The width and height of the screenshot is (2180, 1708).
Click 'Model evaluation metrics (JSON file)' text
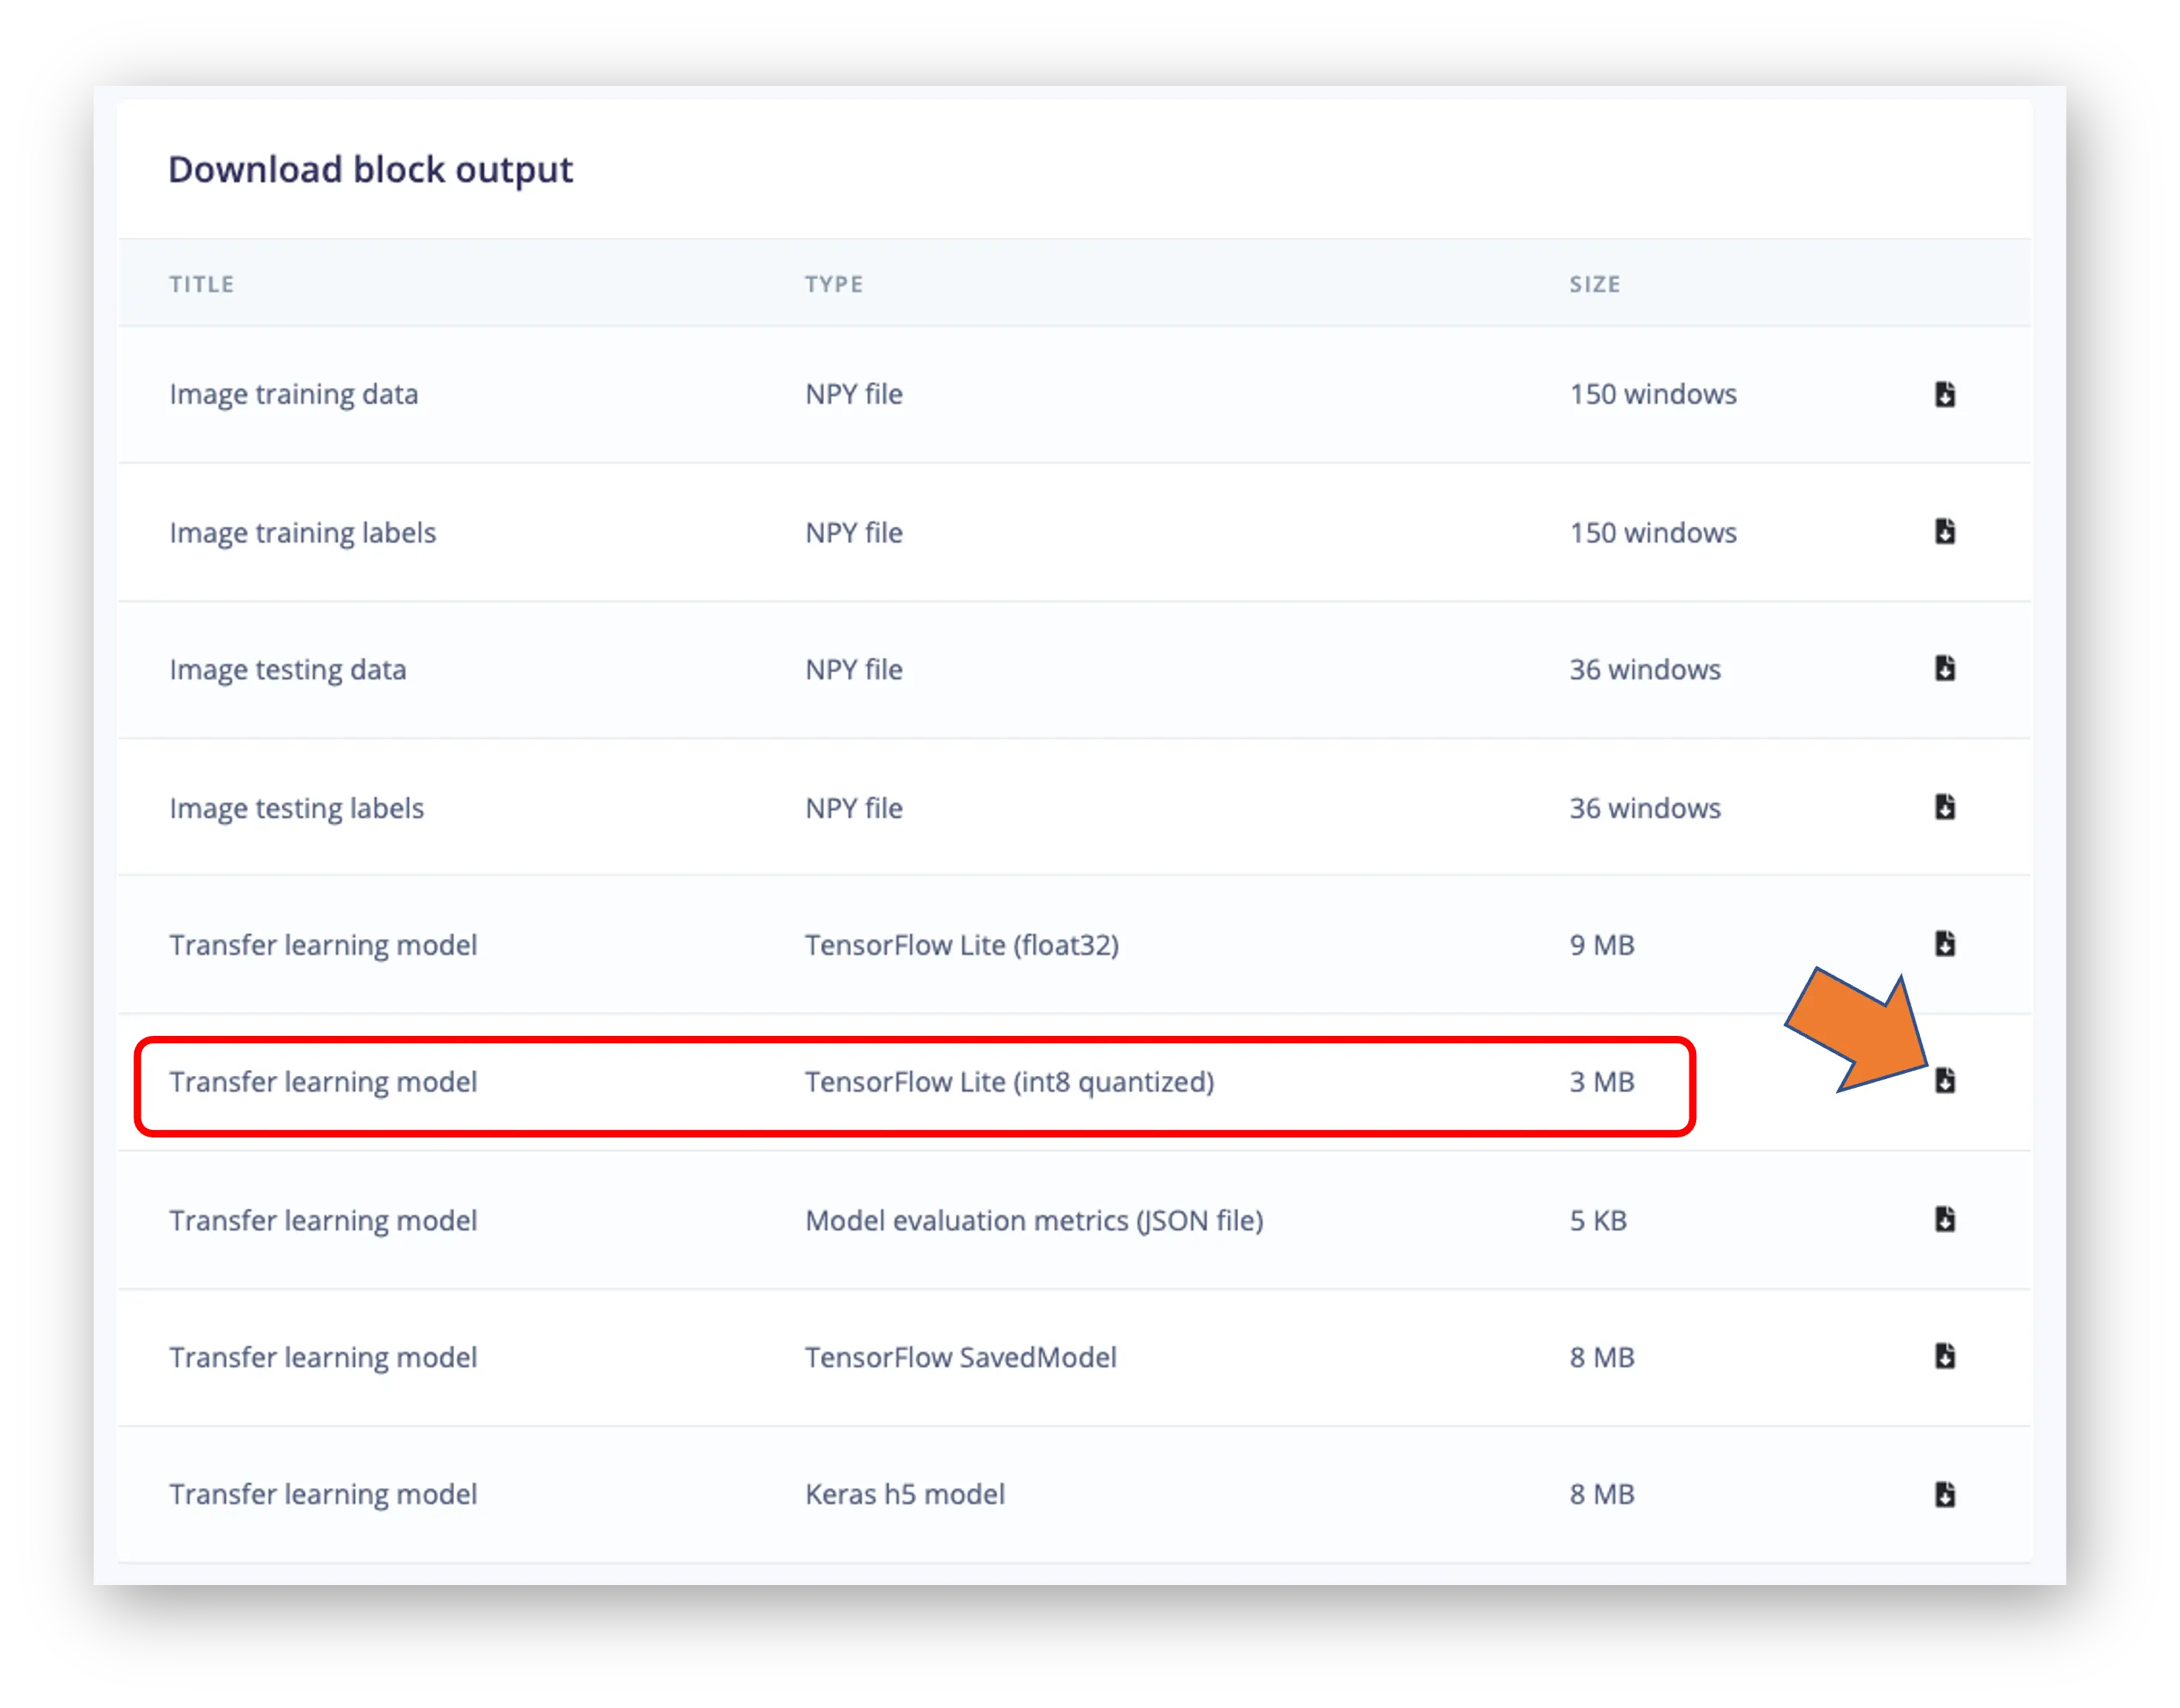pyautogui.click(x=1033, y=1220)
